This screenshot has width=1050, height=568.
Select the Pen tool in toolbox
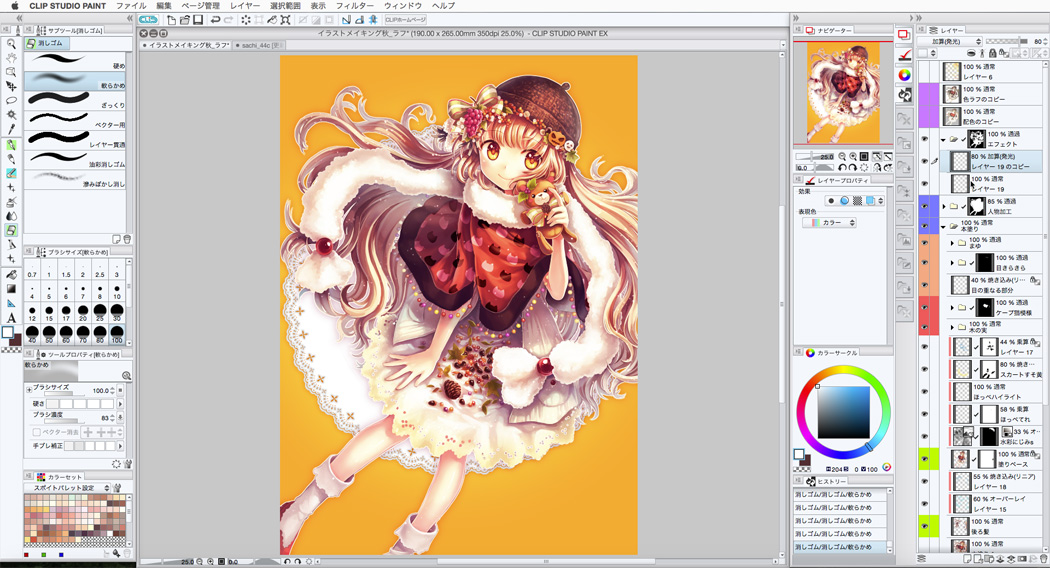pyautogui.click(x=11, y=145)
